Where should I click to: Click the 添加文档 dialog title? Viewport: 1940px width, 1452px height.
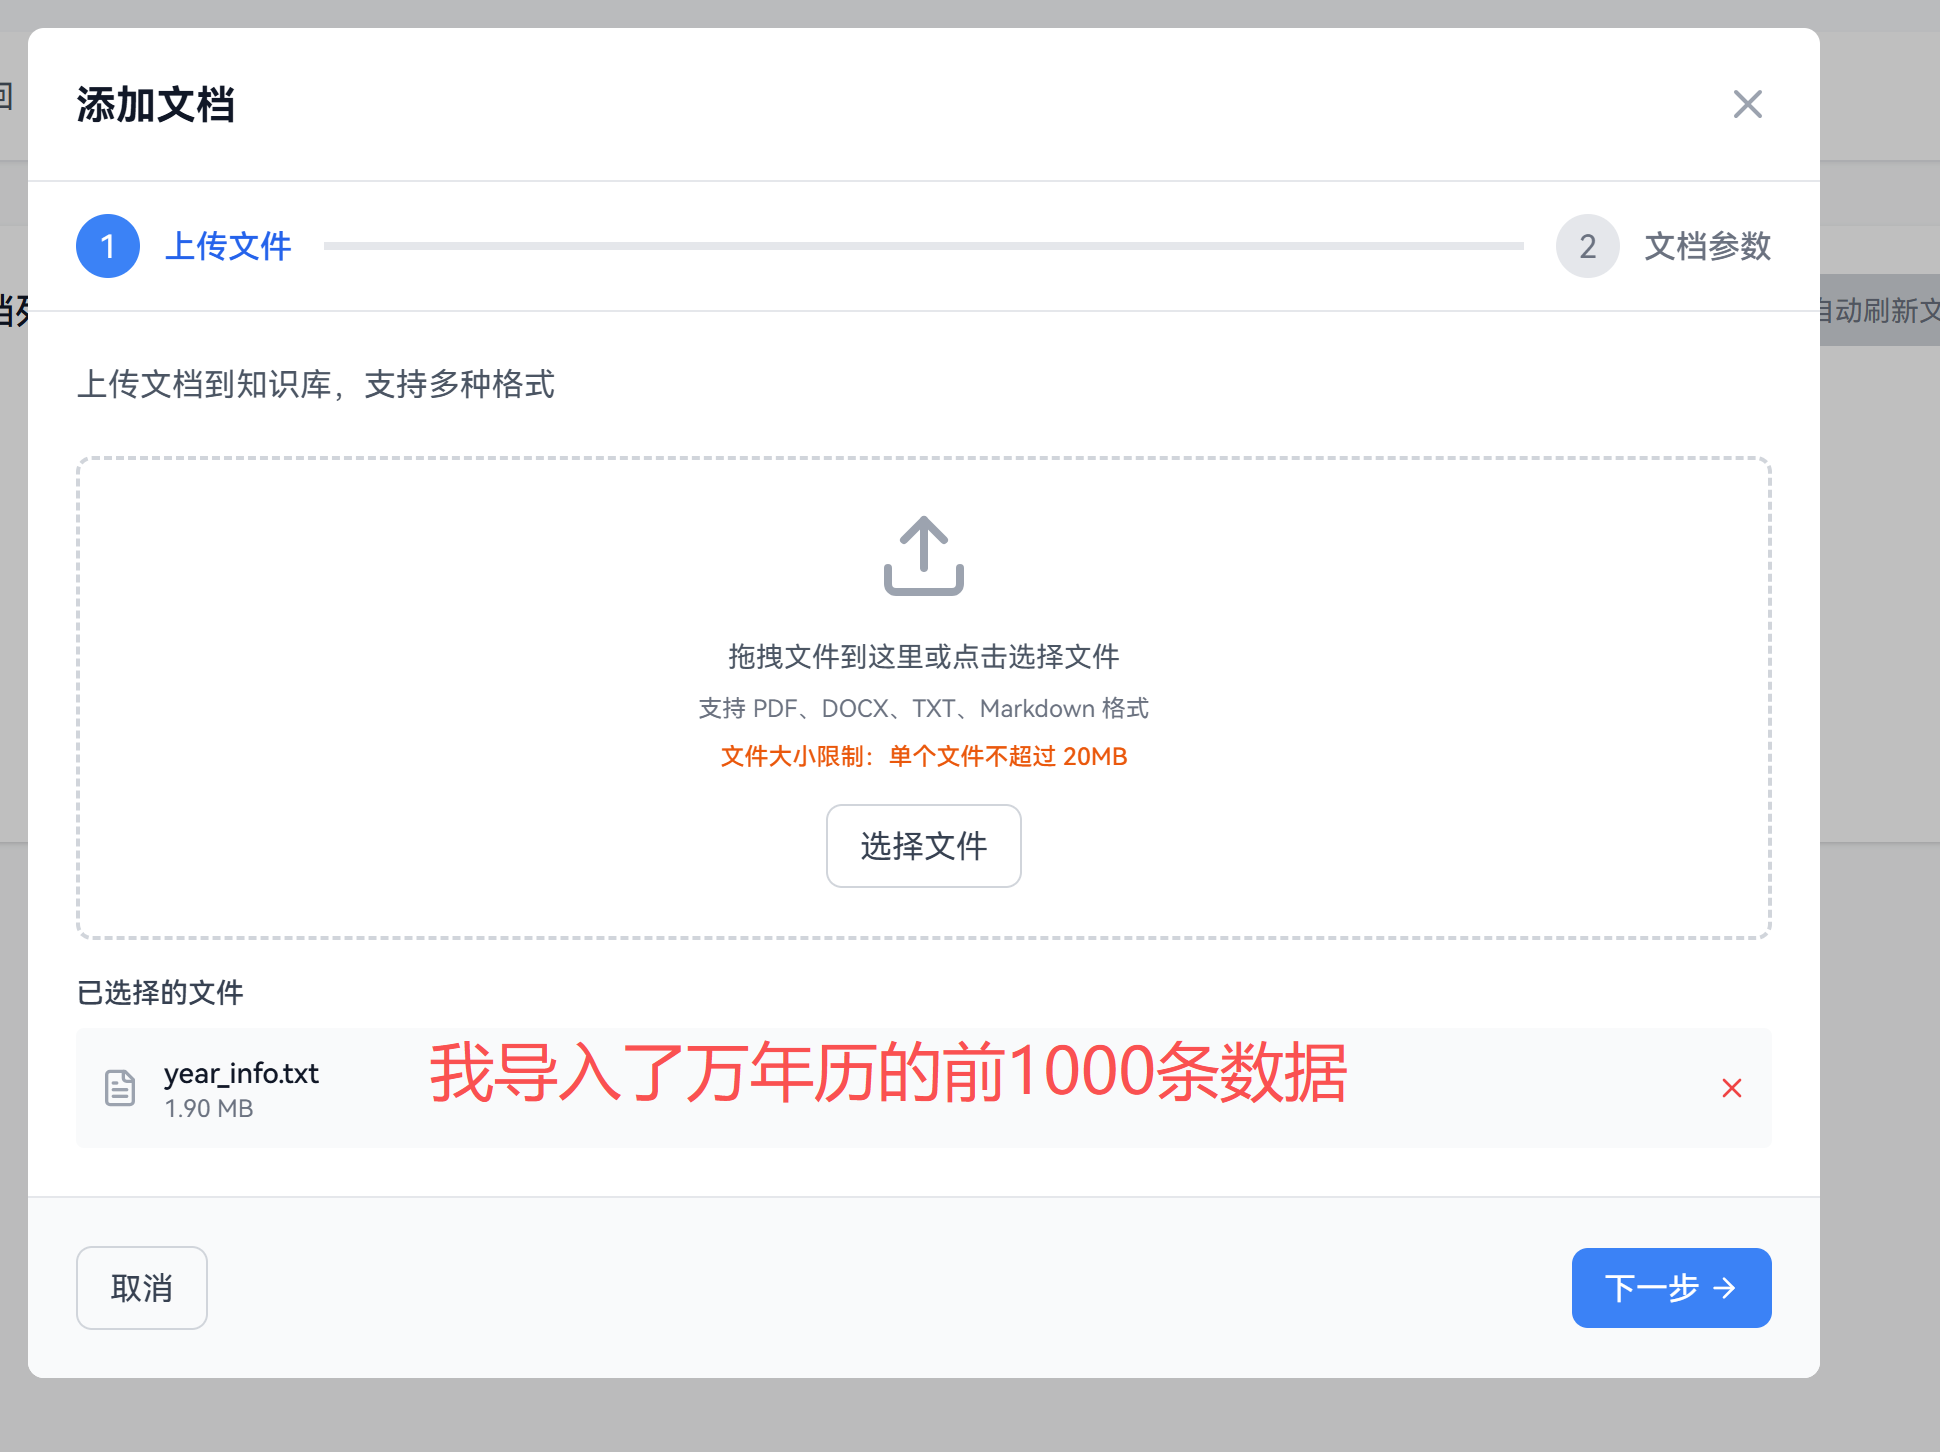coord(156,104)
